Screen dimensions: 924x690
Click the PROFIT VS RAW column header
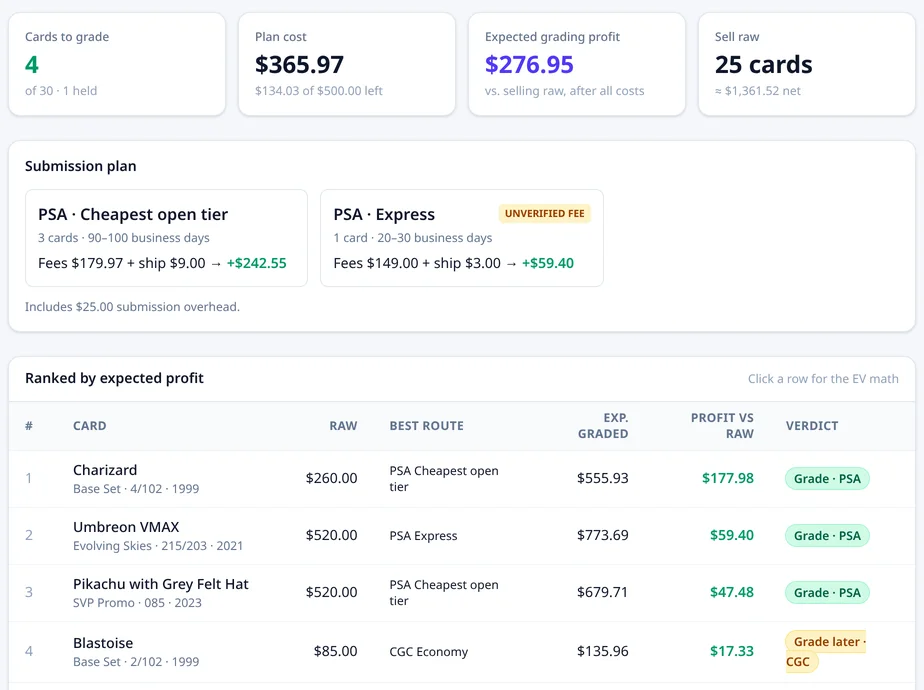722,425
